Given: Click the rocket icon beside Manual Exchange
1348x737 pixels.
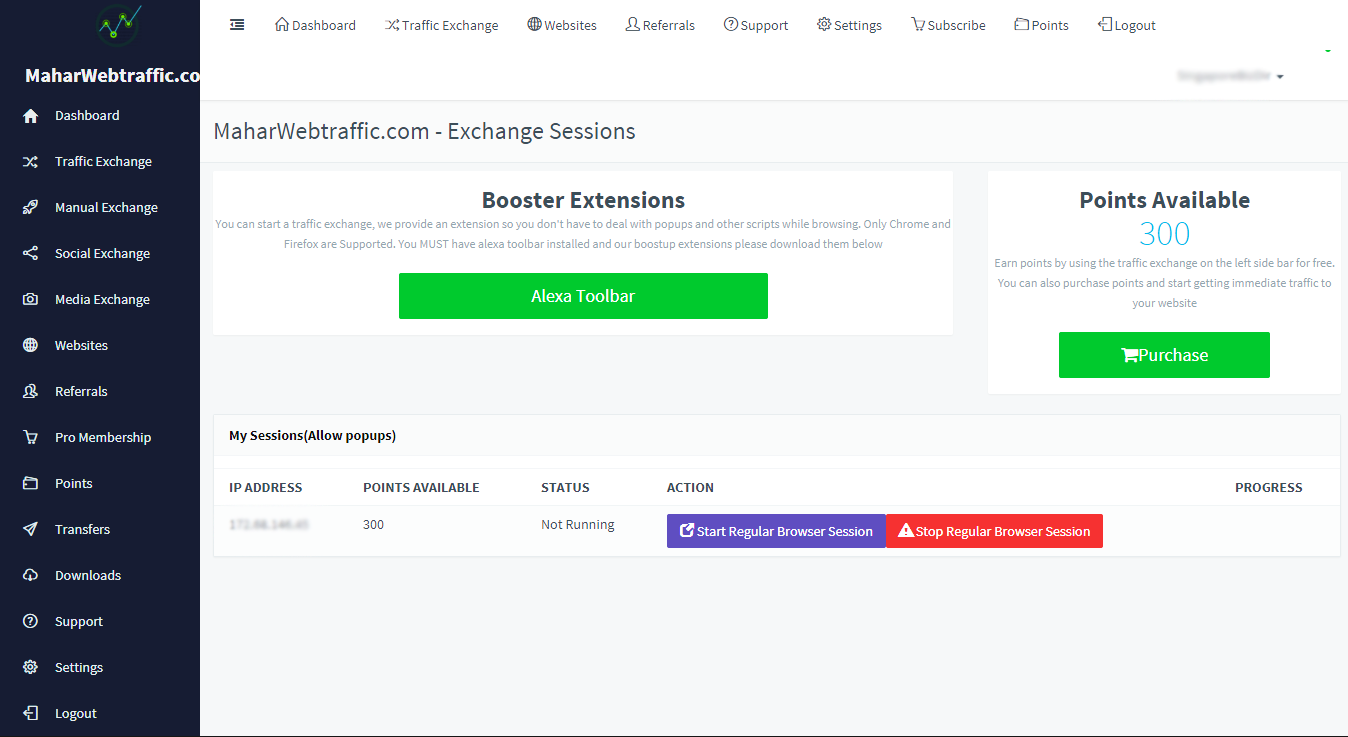Looking at the screenshot, I should (x=31, y=208).
